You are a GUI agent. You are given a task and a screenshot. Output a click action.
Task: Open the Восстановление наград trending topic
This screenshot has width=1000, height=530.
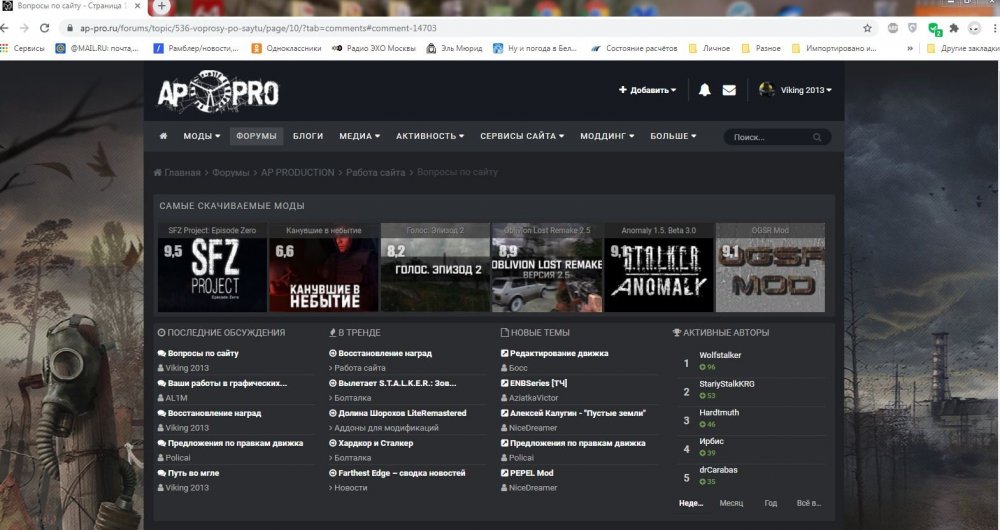click(384, 353)
